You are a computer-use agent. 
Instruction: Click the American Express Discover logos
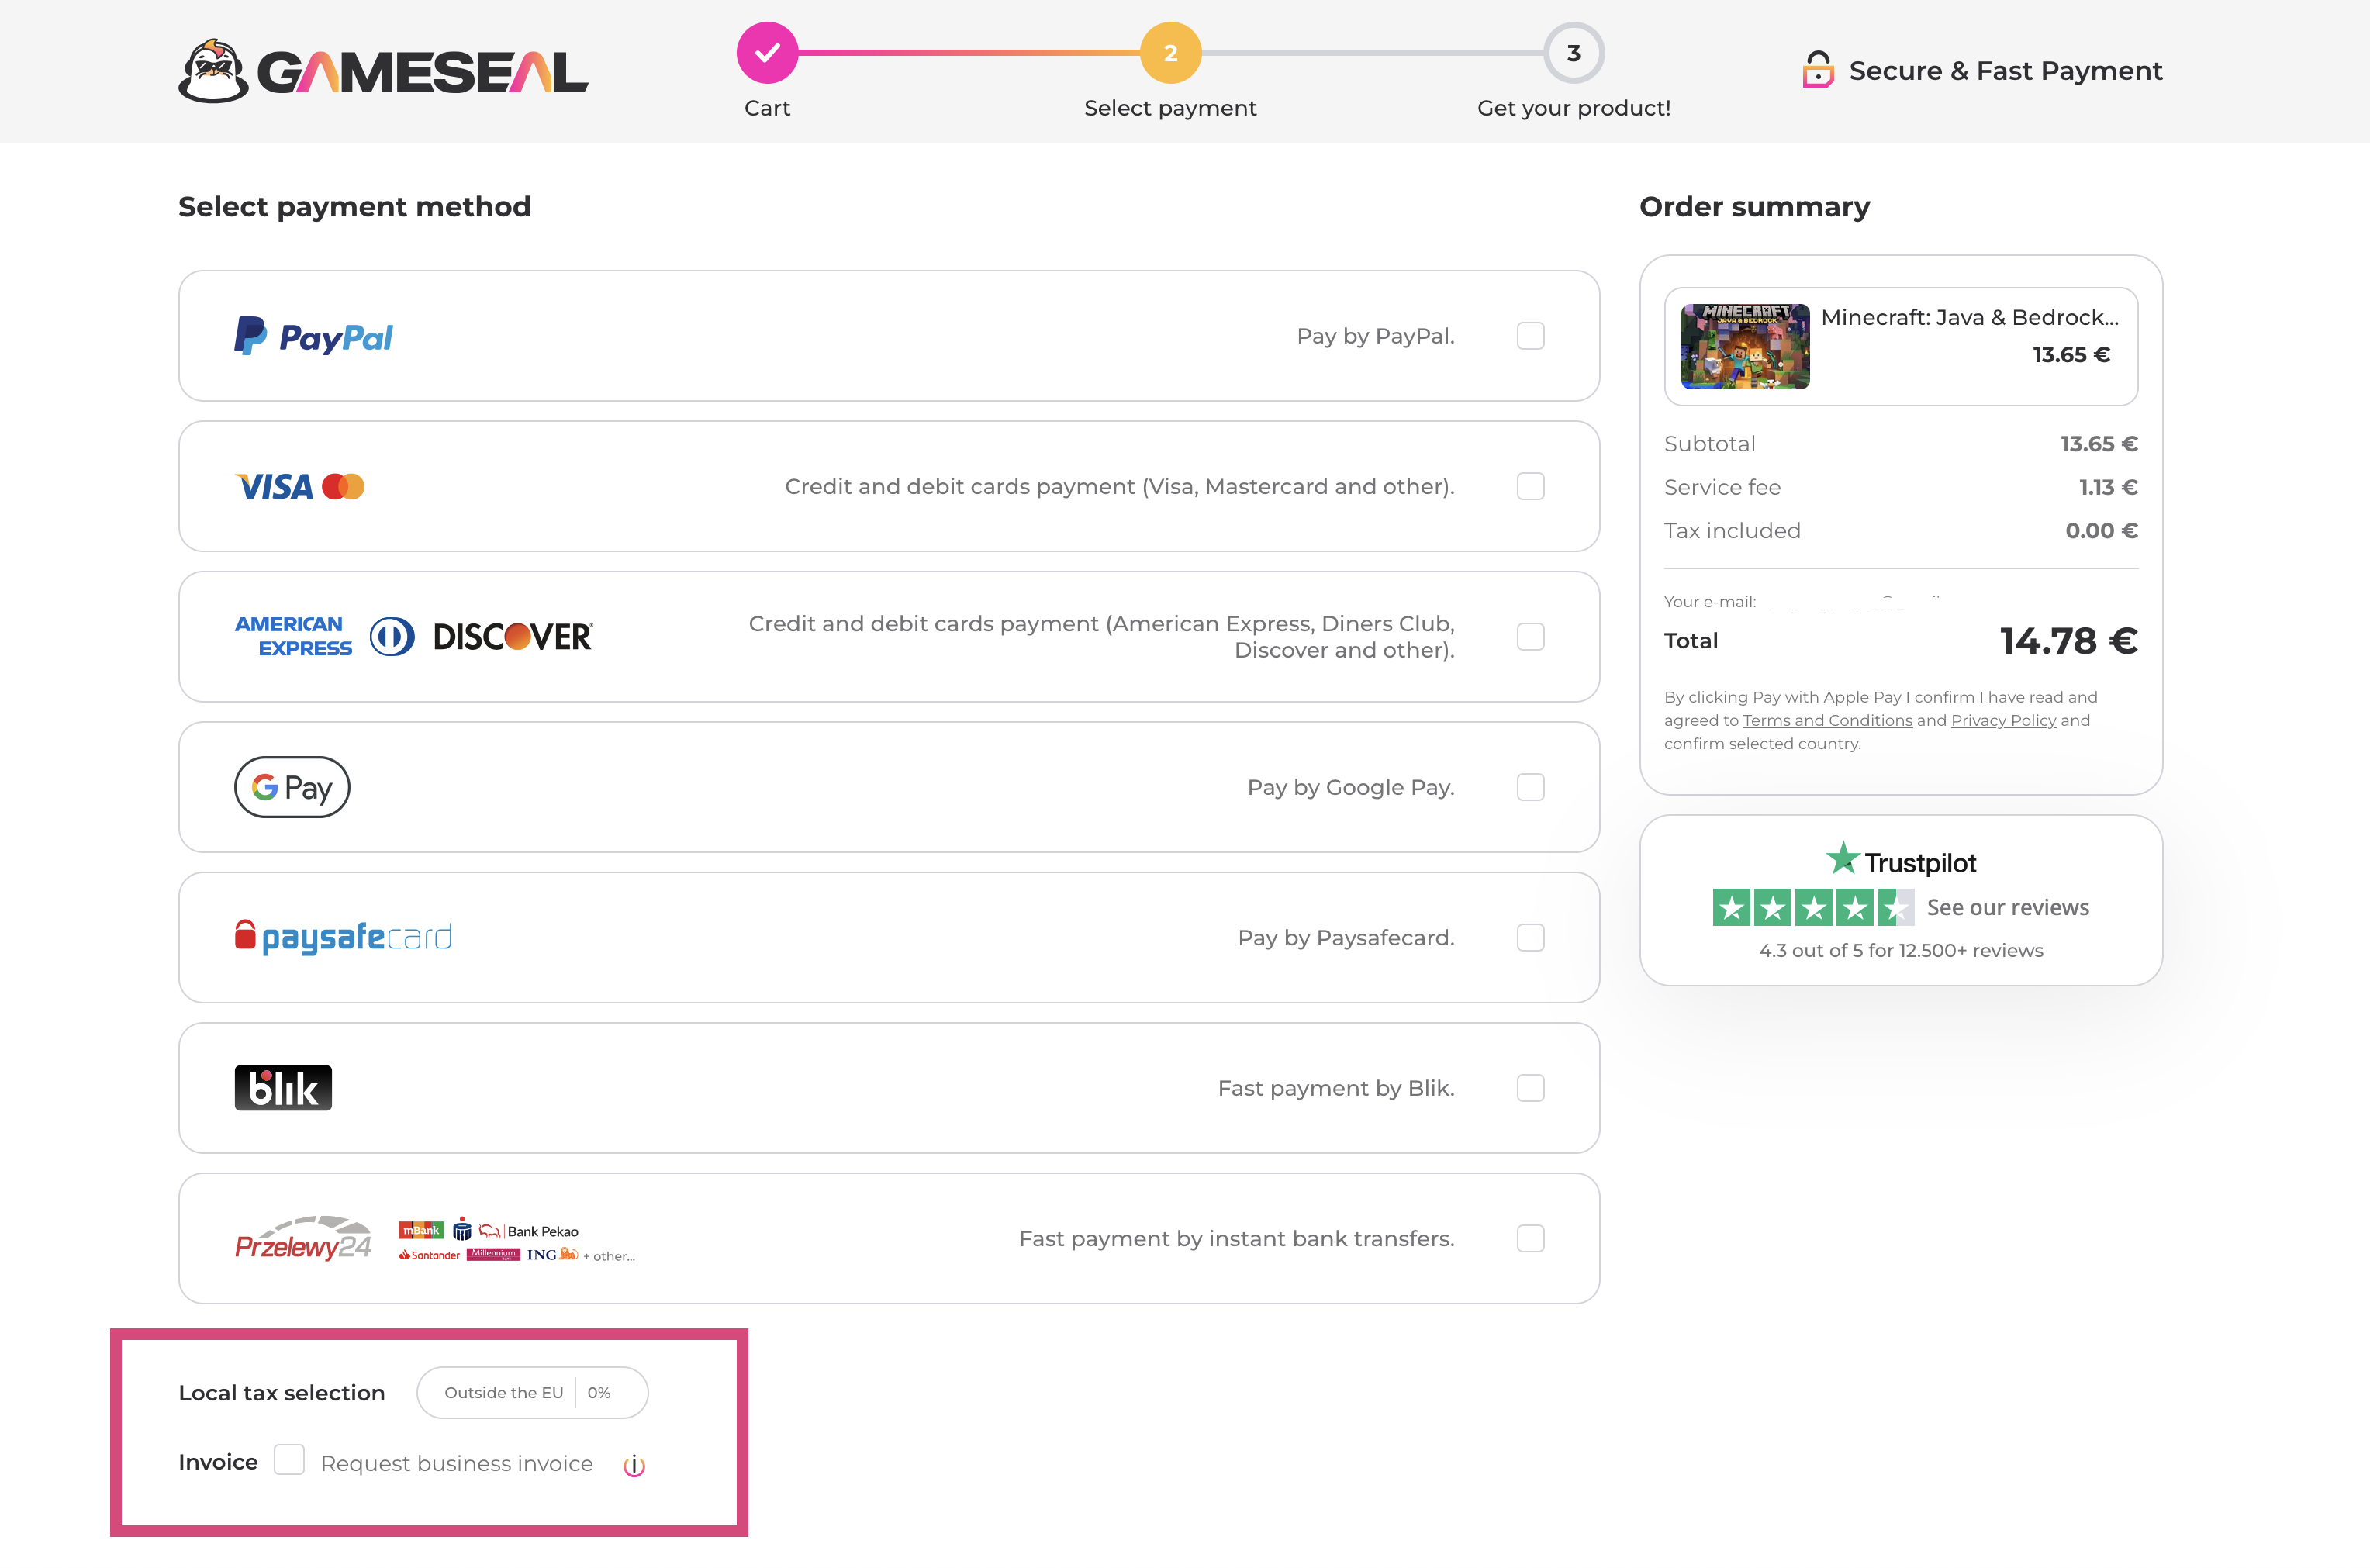coord(413,637)
